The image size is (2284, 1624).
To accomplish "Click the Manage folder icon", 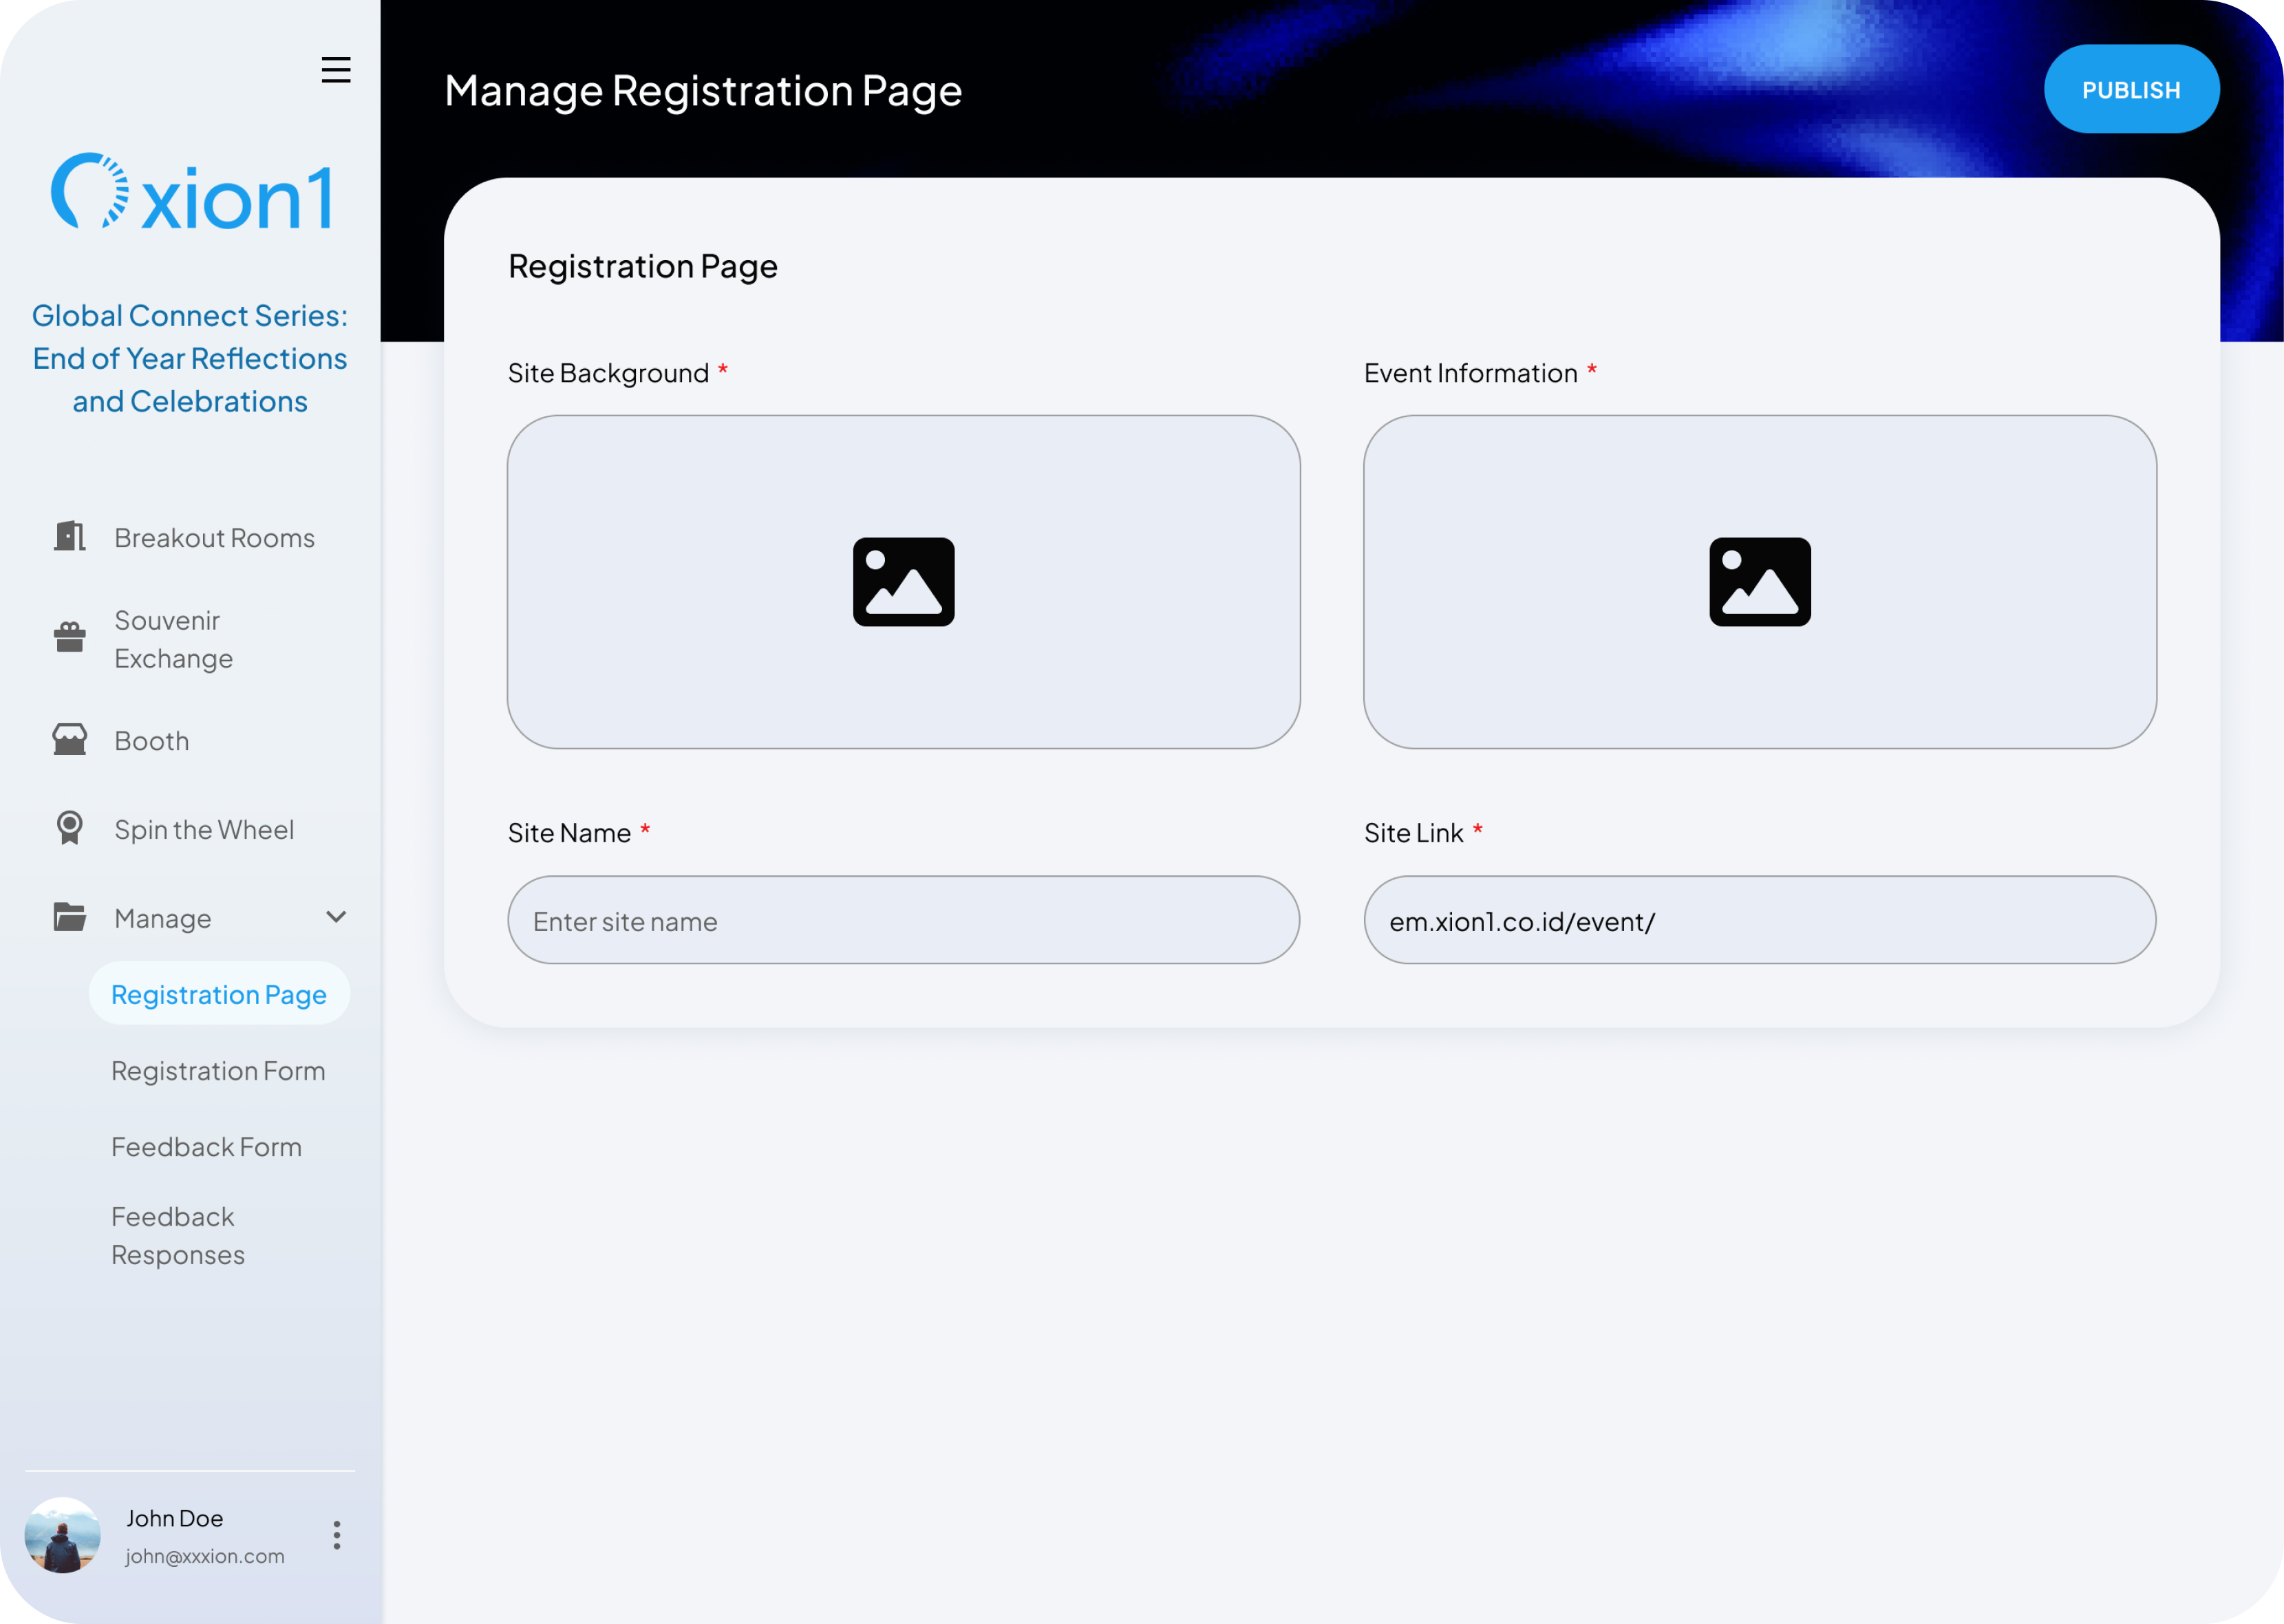I will [x=69, y=917].
